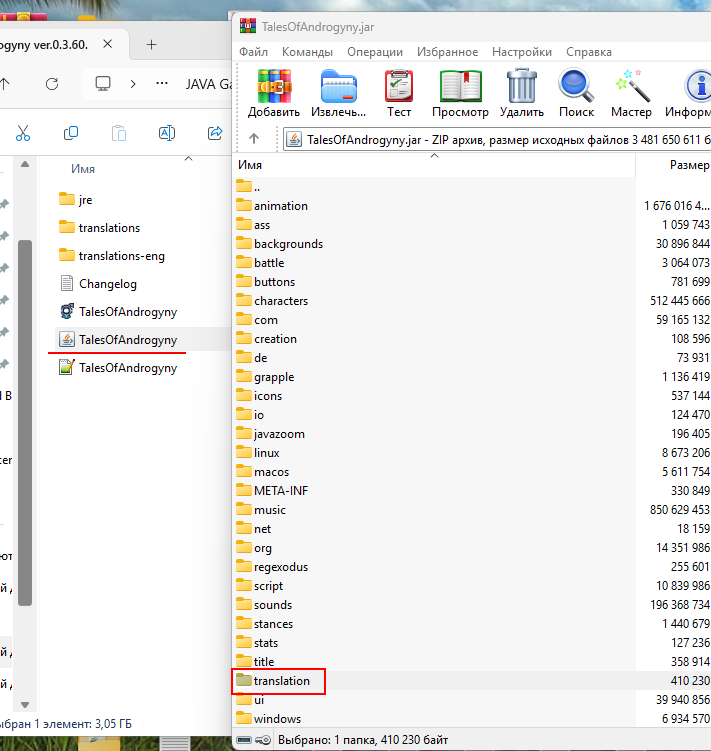Click the Поиск (Find) magnifier icon

[576, 86]
